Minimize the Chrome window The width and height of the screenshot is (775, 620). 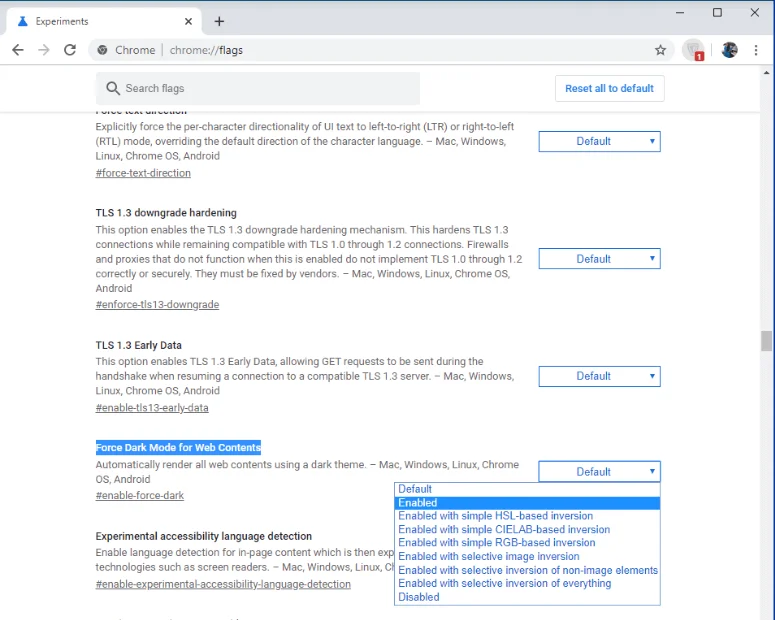680,13
